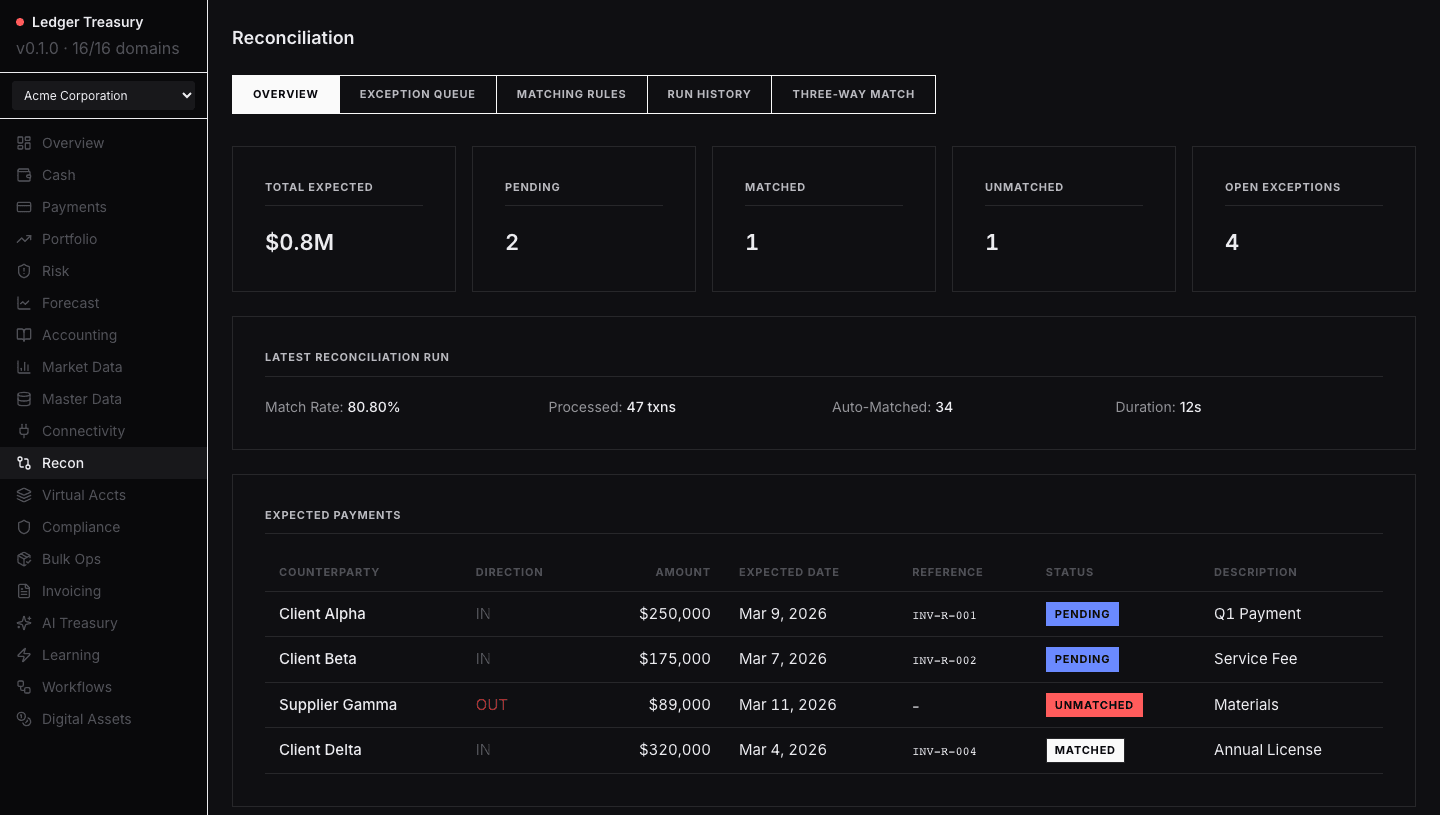Select the Three-Way Match tab
The image size is (1440, 815).
tap(853, 94)
